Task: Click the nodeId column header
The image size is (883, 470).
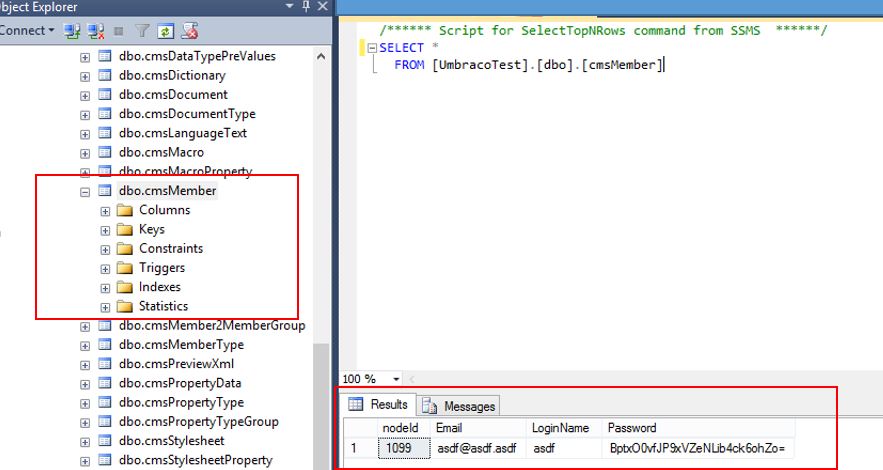Action: (404, 428)
